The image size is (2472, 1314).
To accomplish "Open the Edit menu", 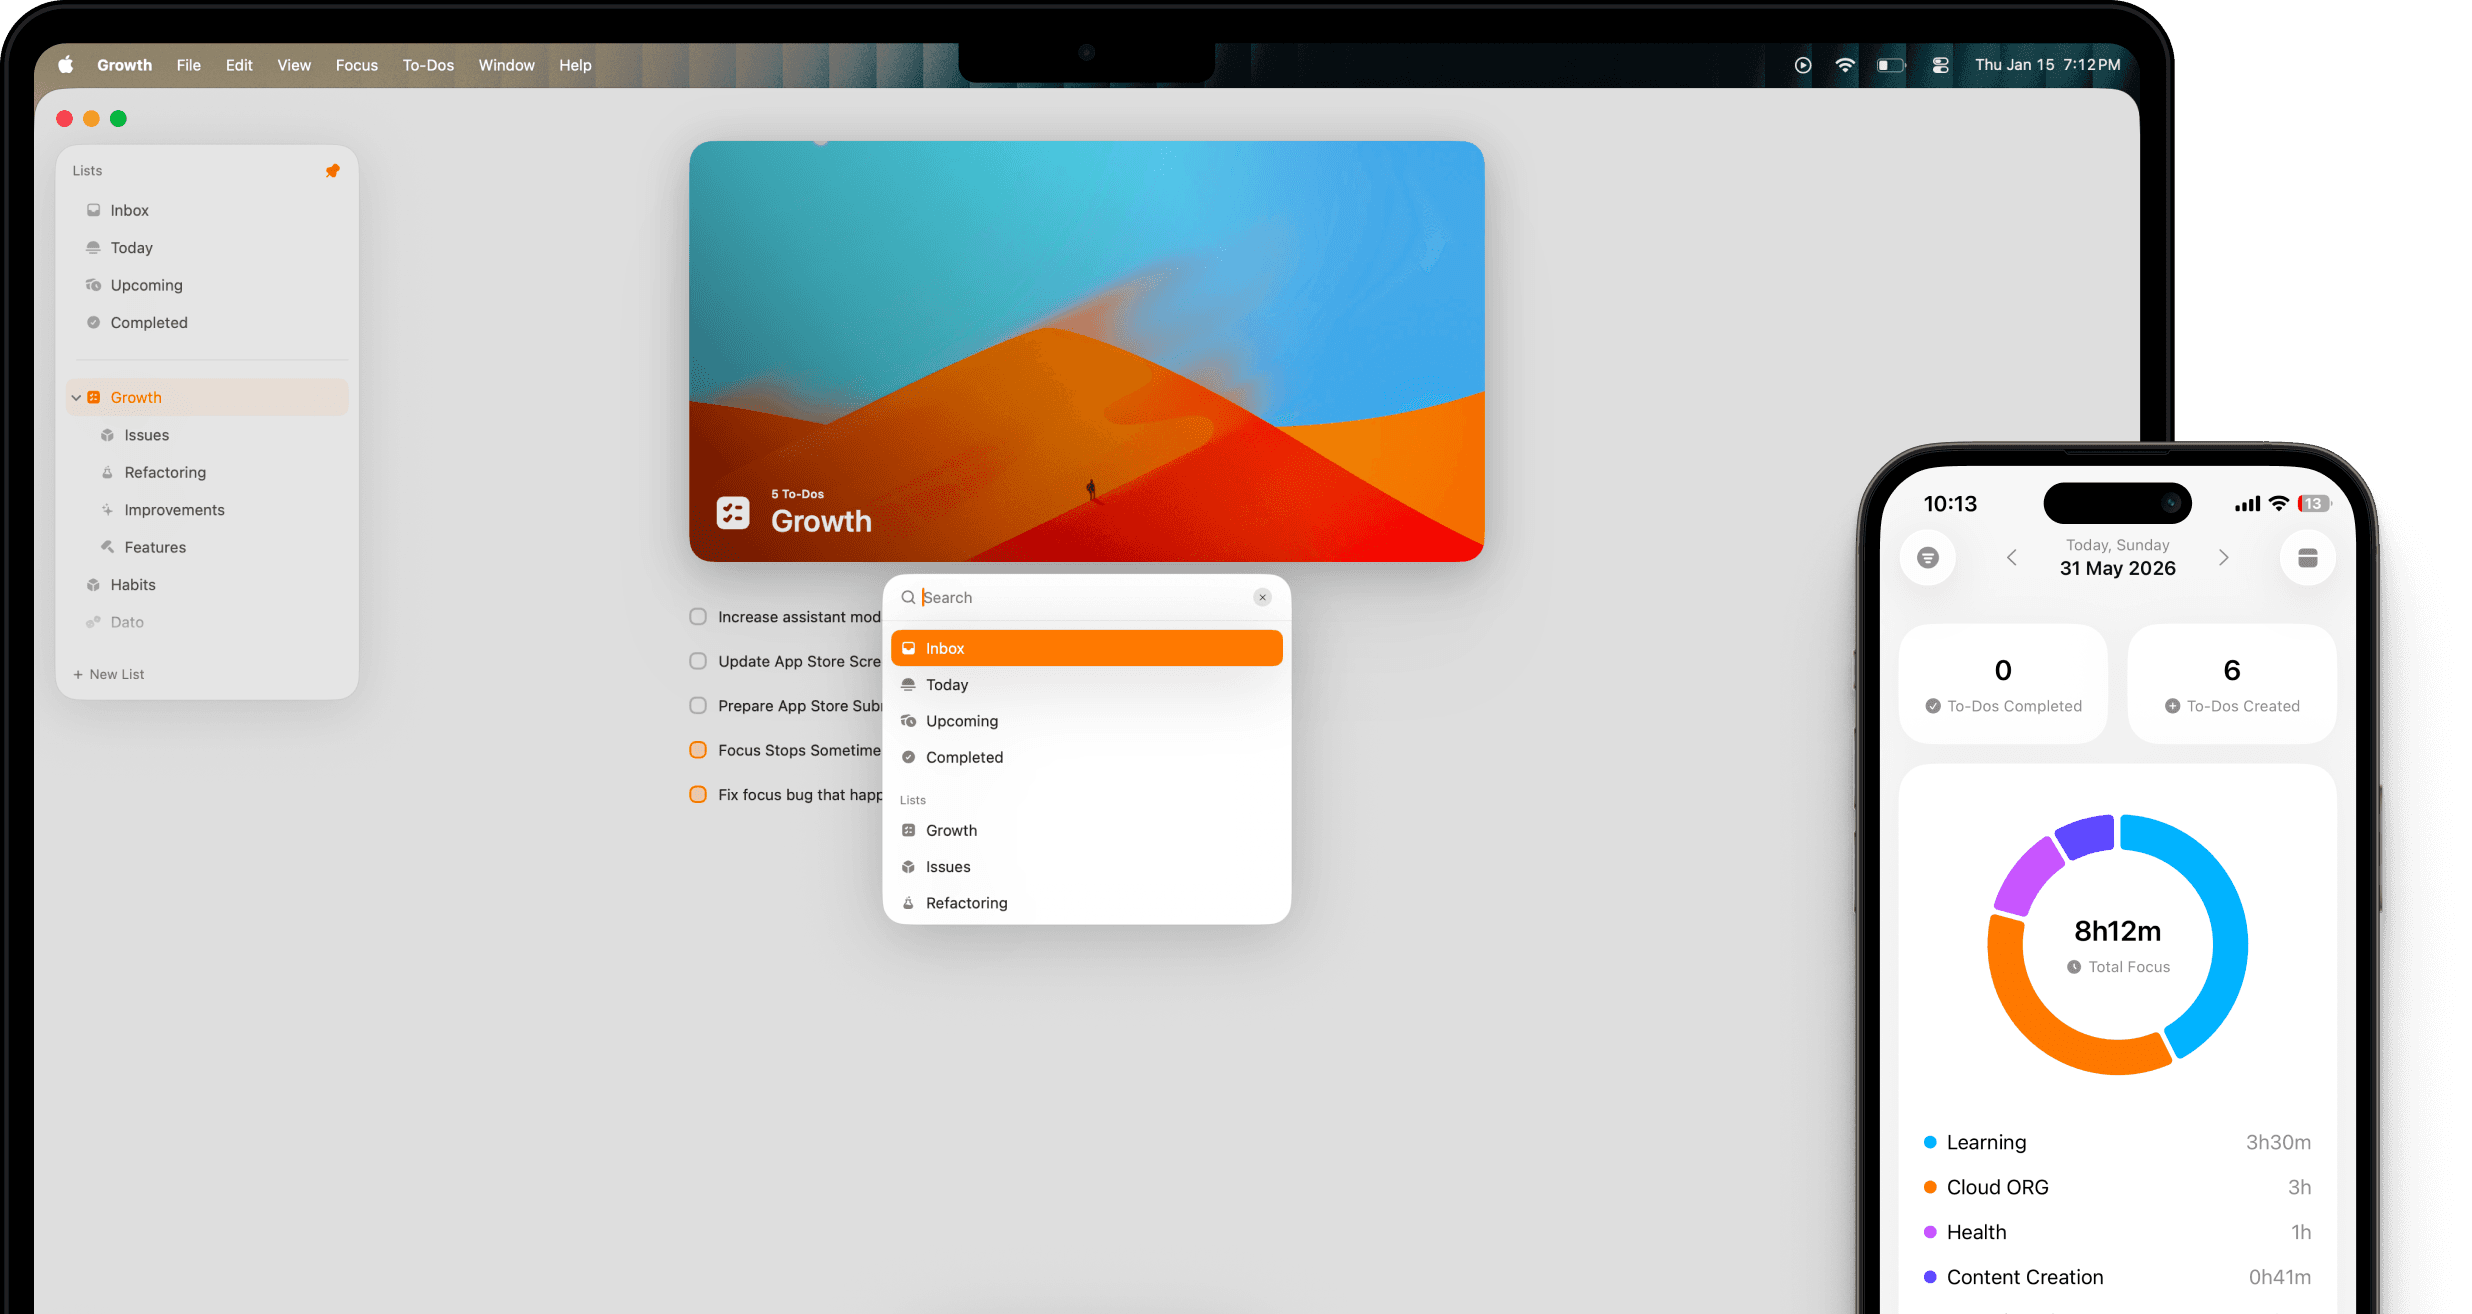I will [239, 65].
